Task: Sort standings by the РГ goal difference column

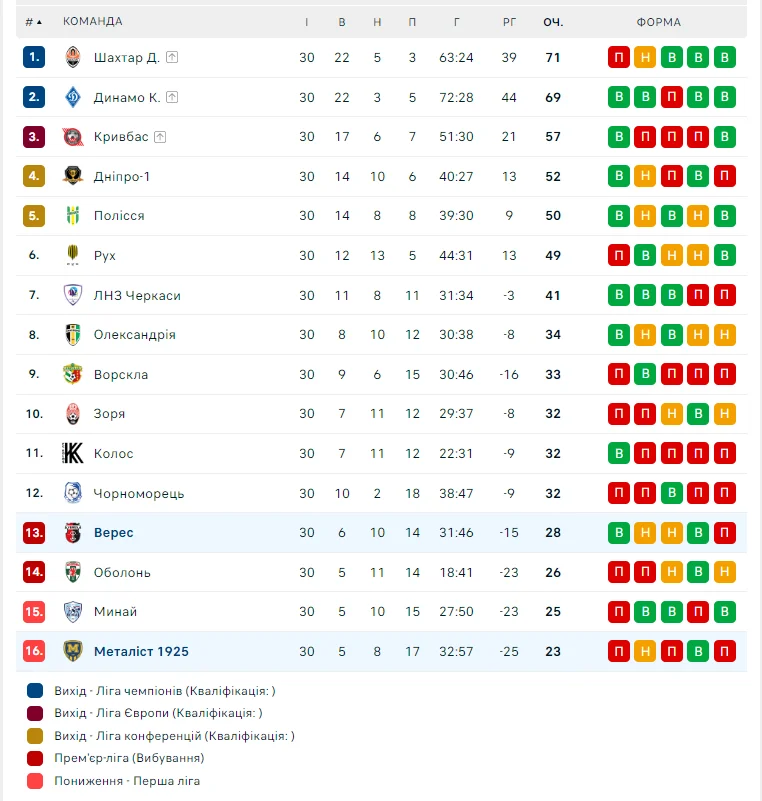Action: coord(509,22)
